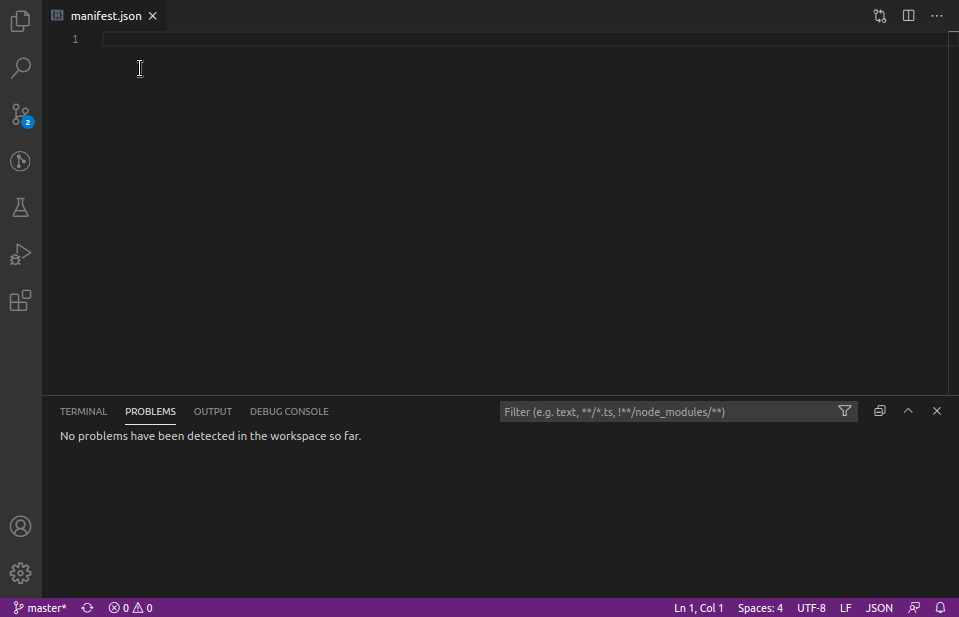The height and width of the screenshot is (617, 959).
Task: Open the Git Graph sidebar icon
Action: click(x=20, y=161)
